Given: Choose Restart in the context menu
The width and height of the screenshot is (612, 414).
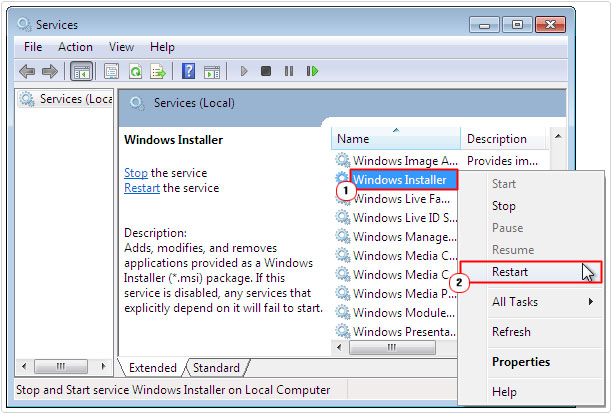Looking at the screenshot, I should 531,272.
